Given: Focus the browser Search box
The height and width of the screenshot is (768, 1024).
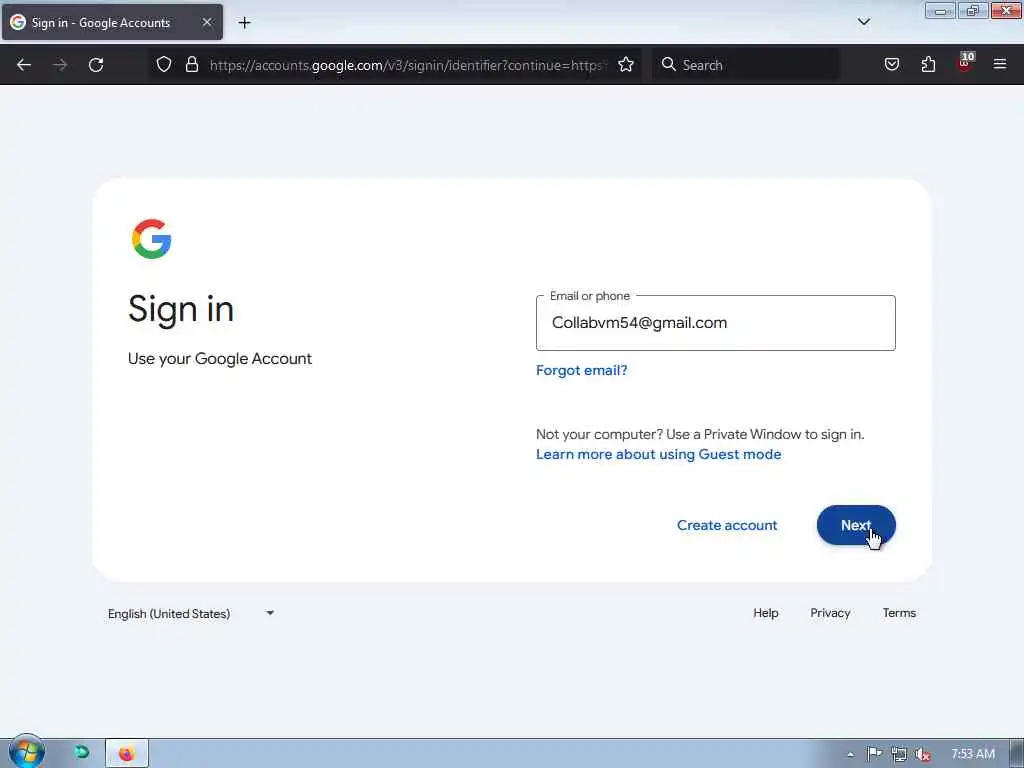Looking at the screenshot, I should [x=745, y=65].
